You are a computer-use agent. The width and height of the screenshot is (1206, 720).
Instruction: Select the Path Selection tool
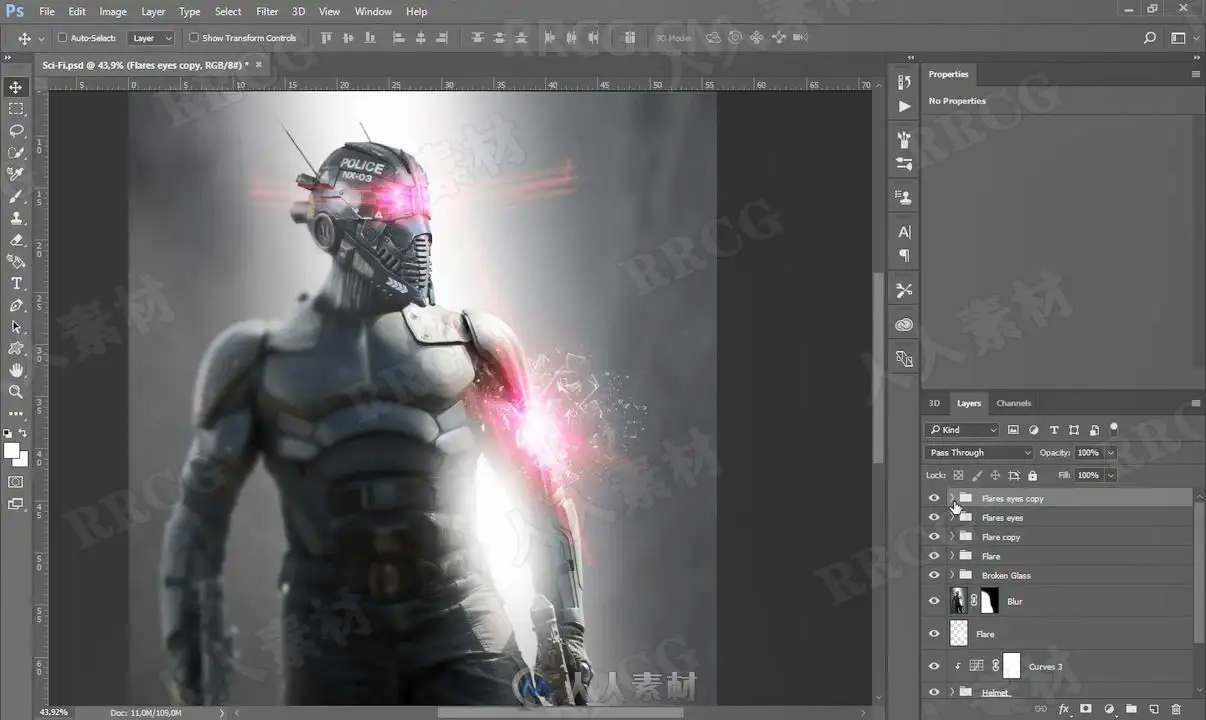tap(16, 327)
